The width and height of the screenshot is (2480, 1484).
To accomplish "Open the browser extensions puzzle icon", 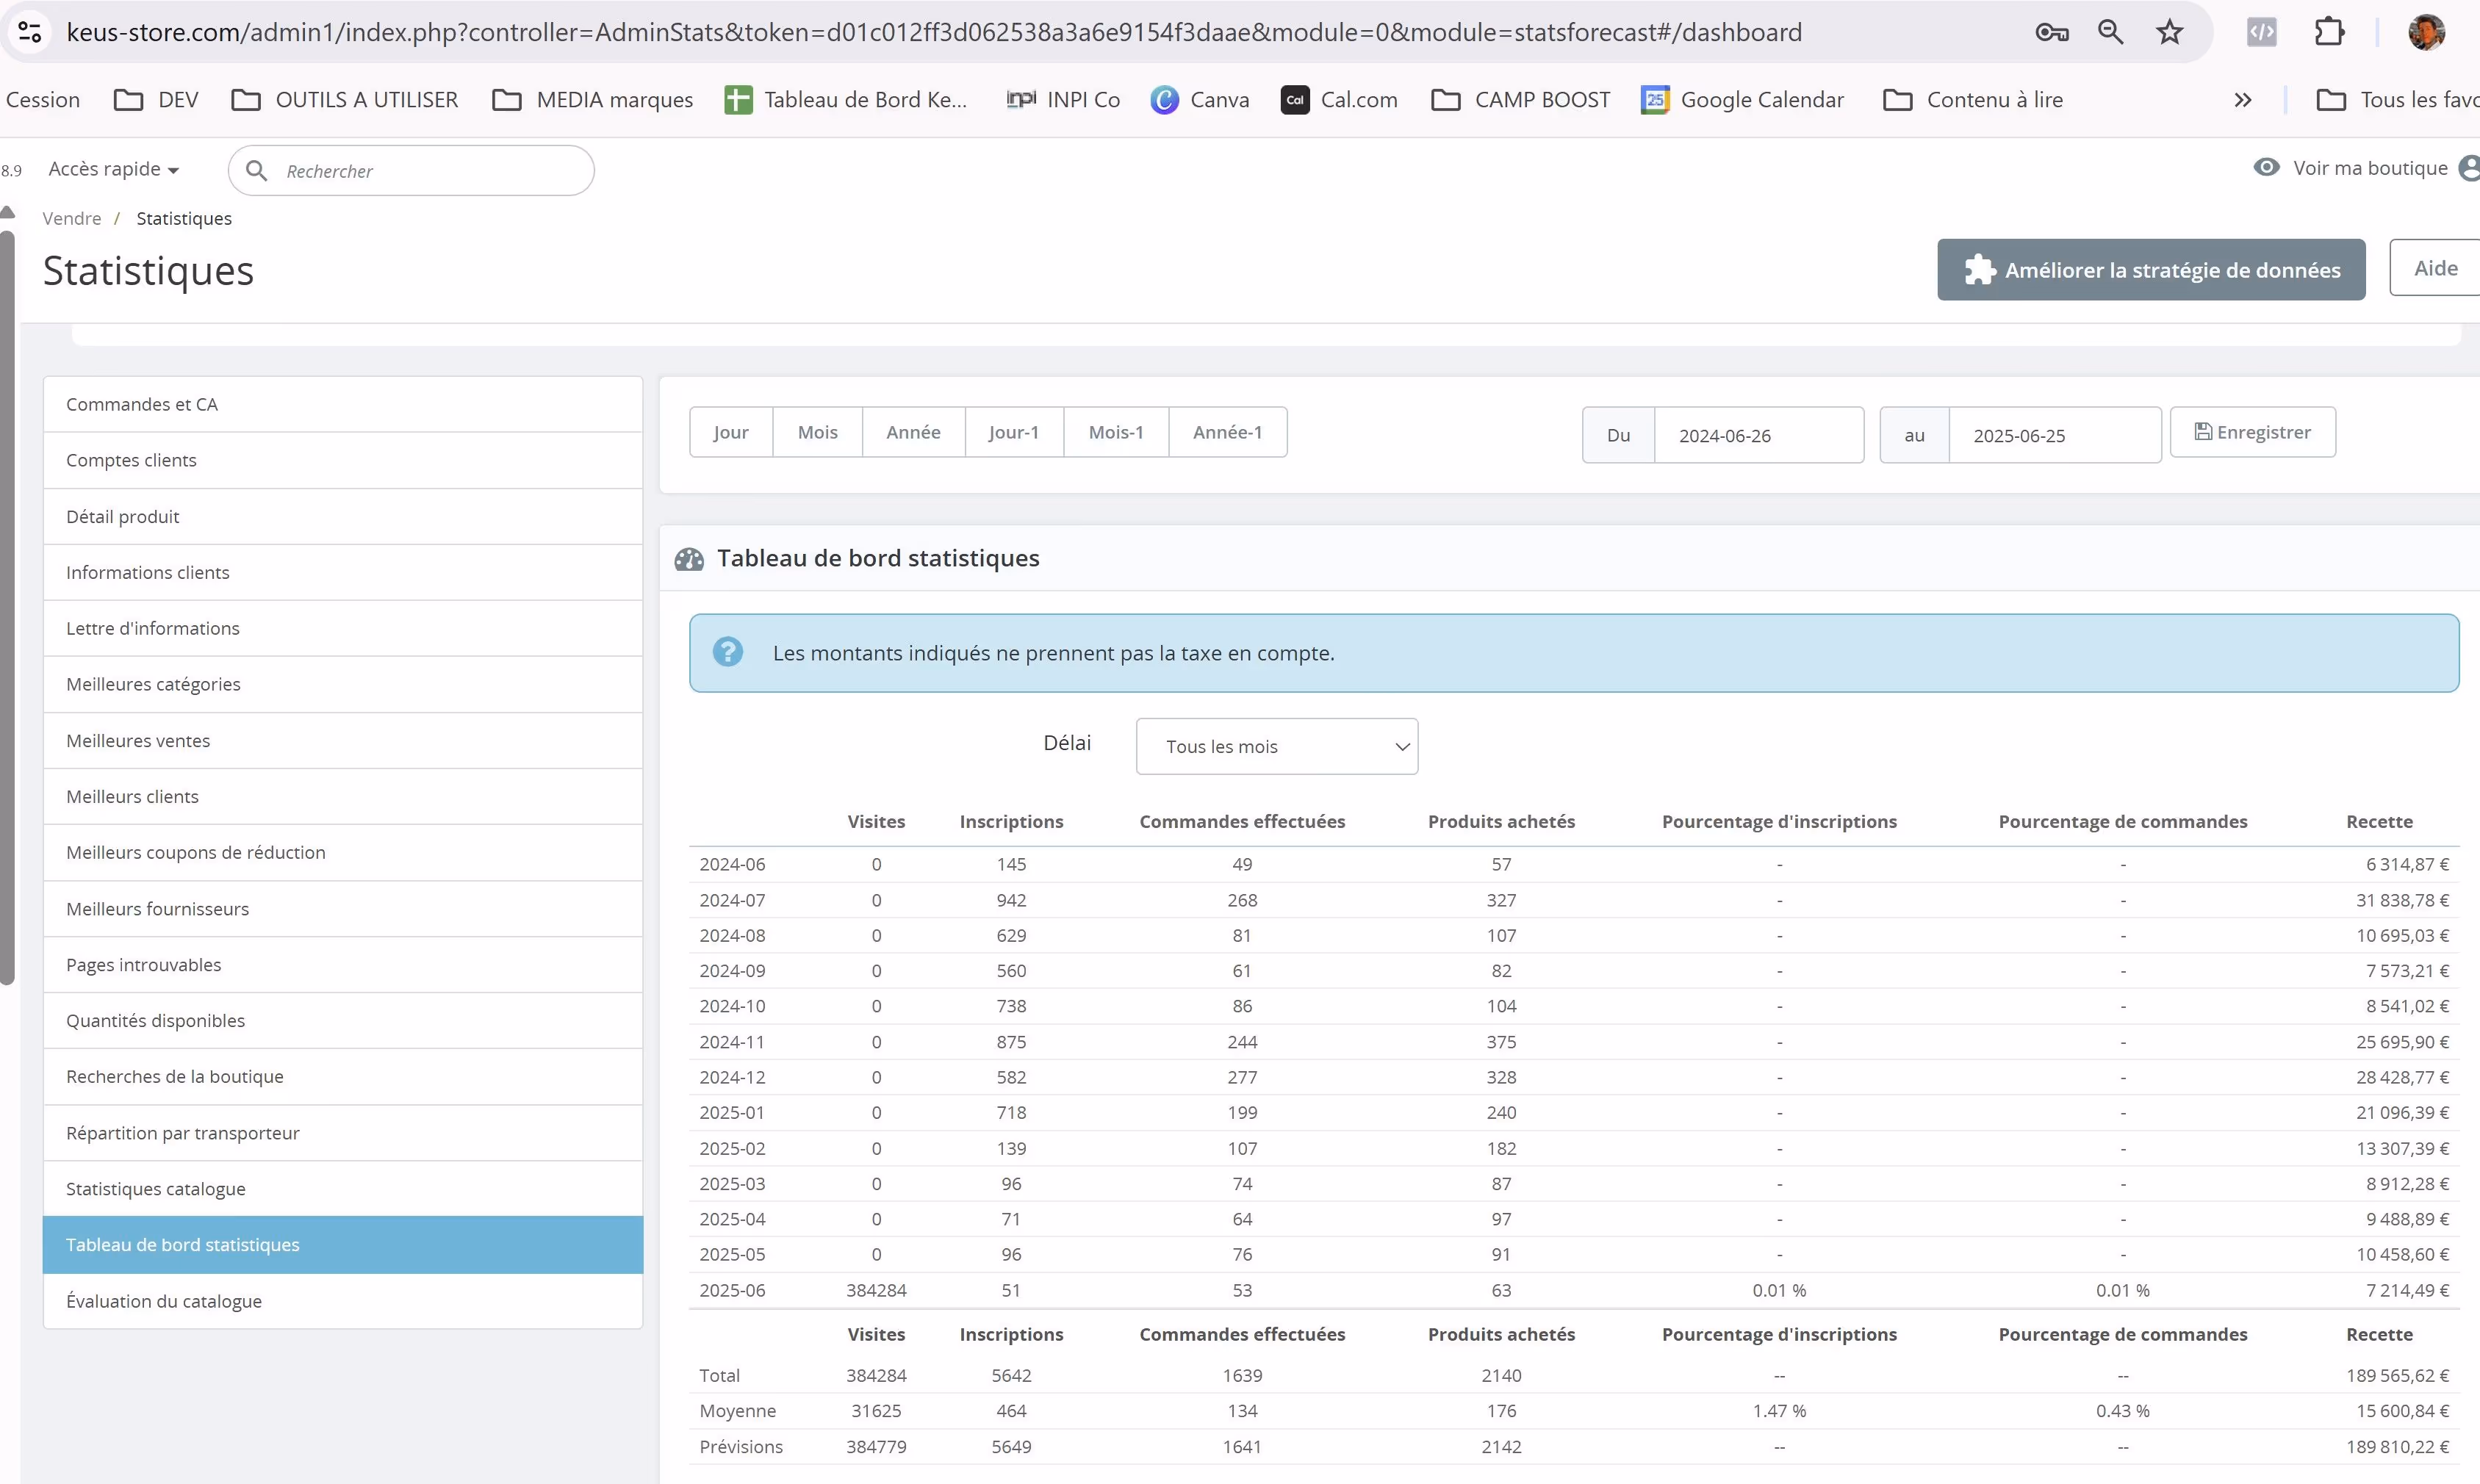I will (x=2329, y=32).
